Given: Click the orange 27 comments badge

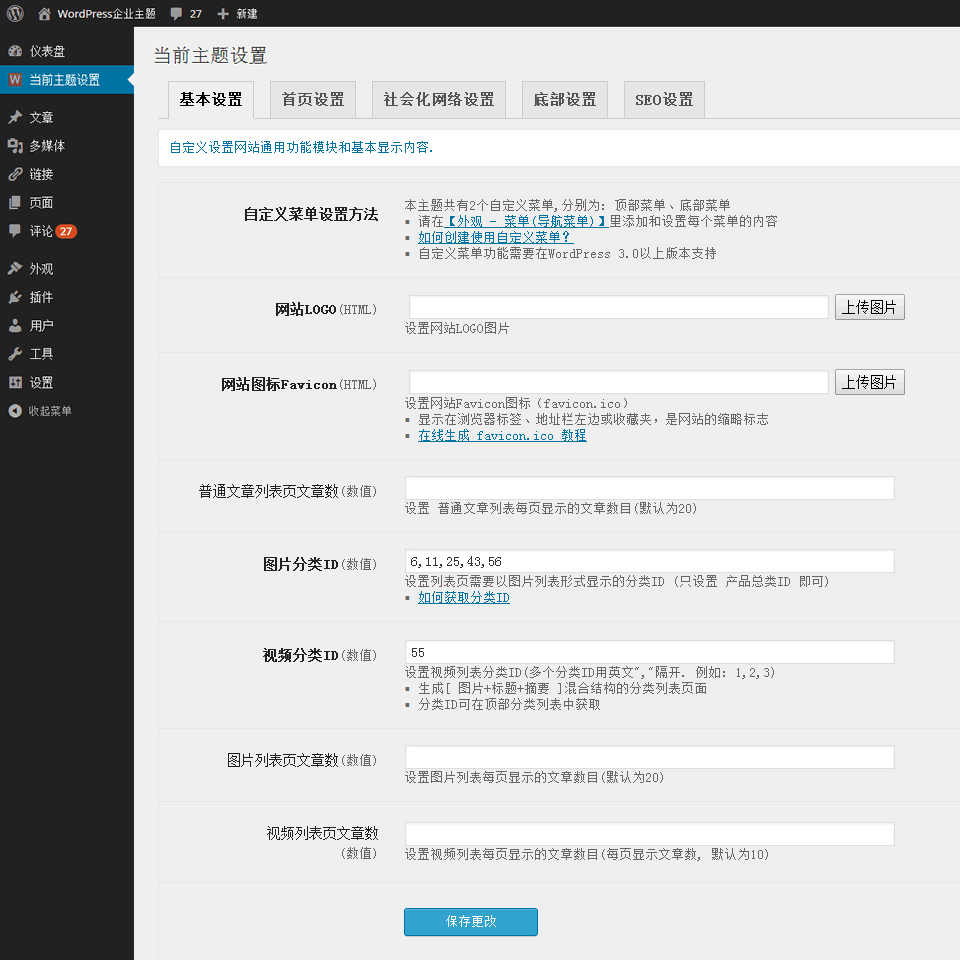Looking at the screenshot, I should point(66,231).
